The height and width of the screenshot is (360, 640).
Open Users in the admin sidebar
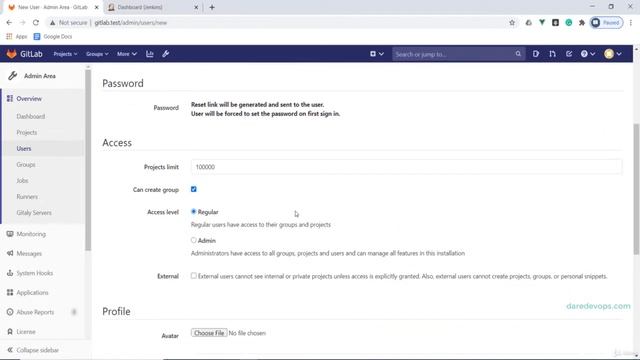(24, 149)
